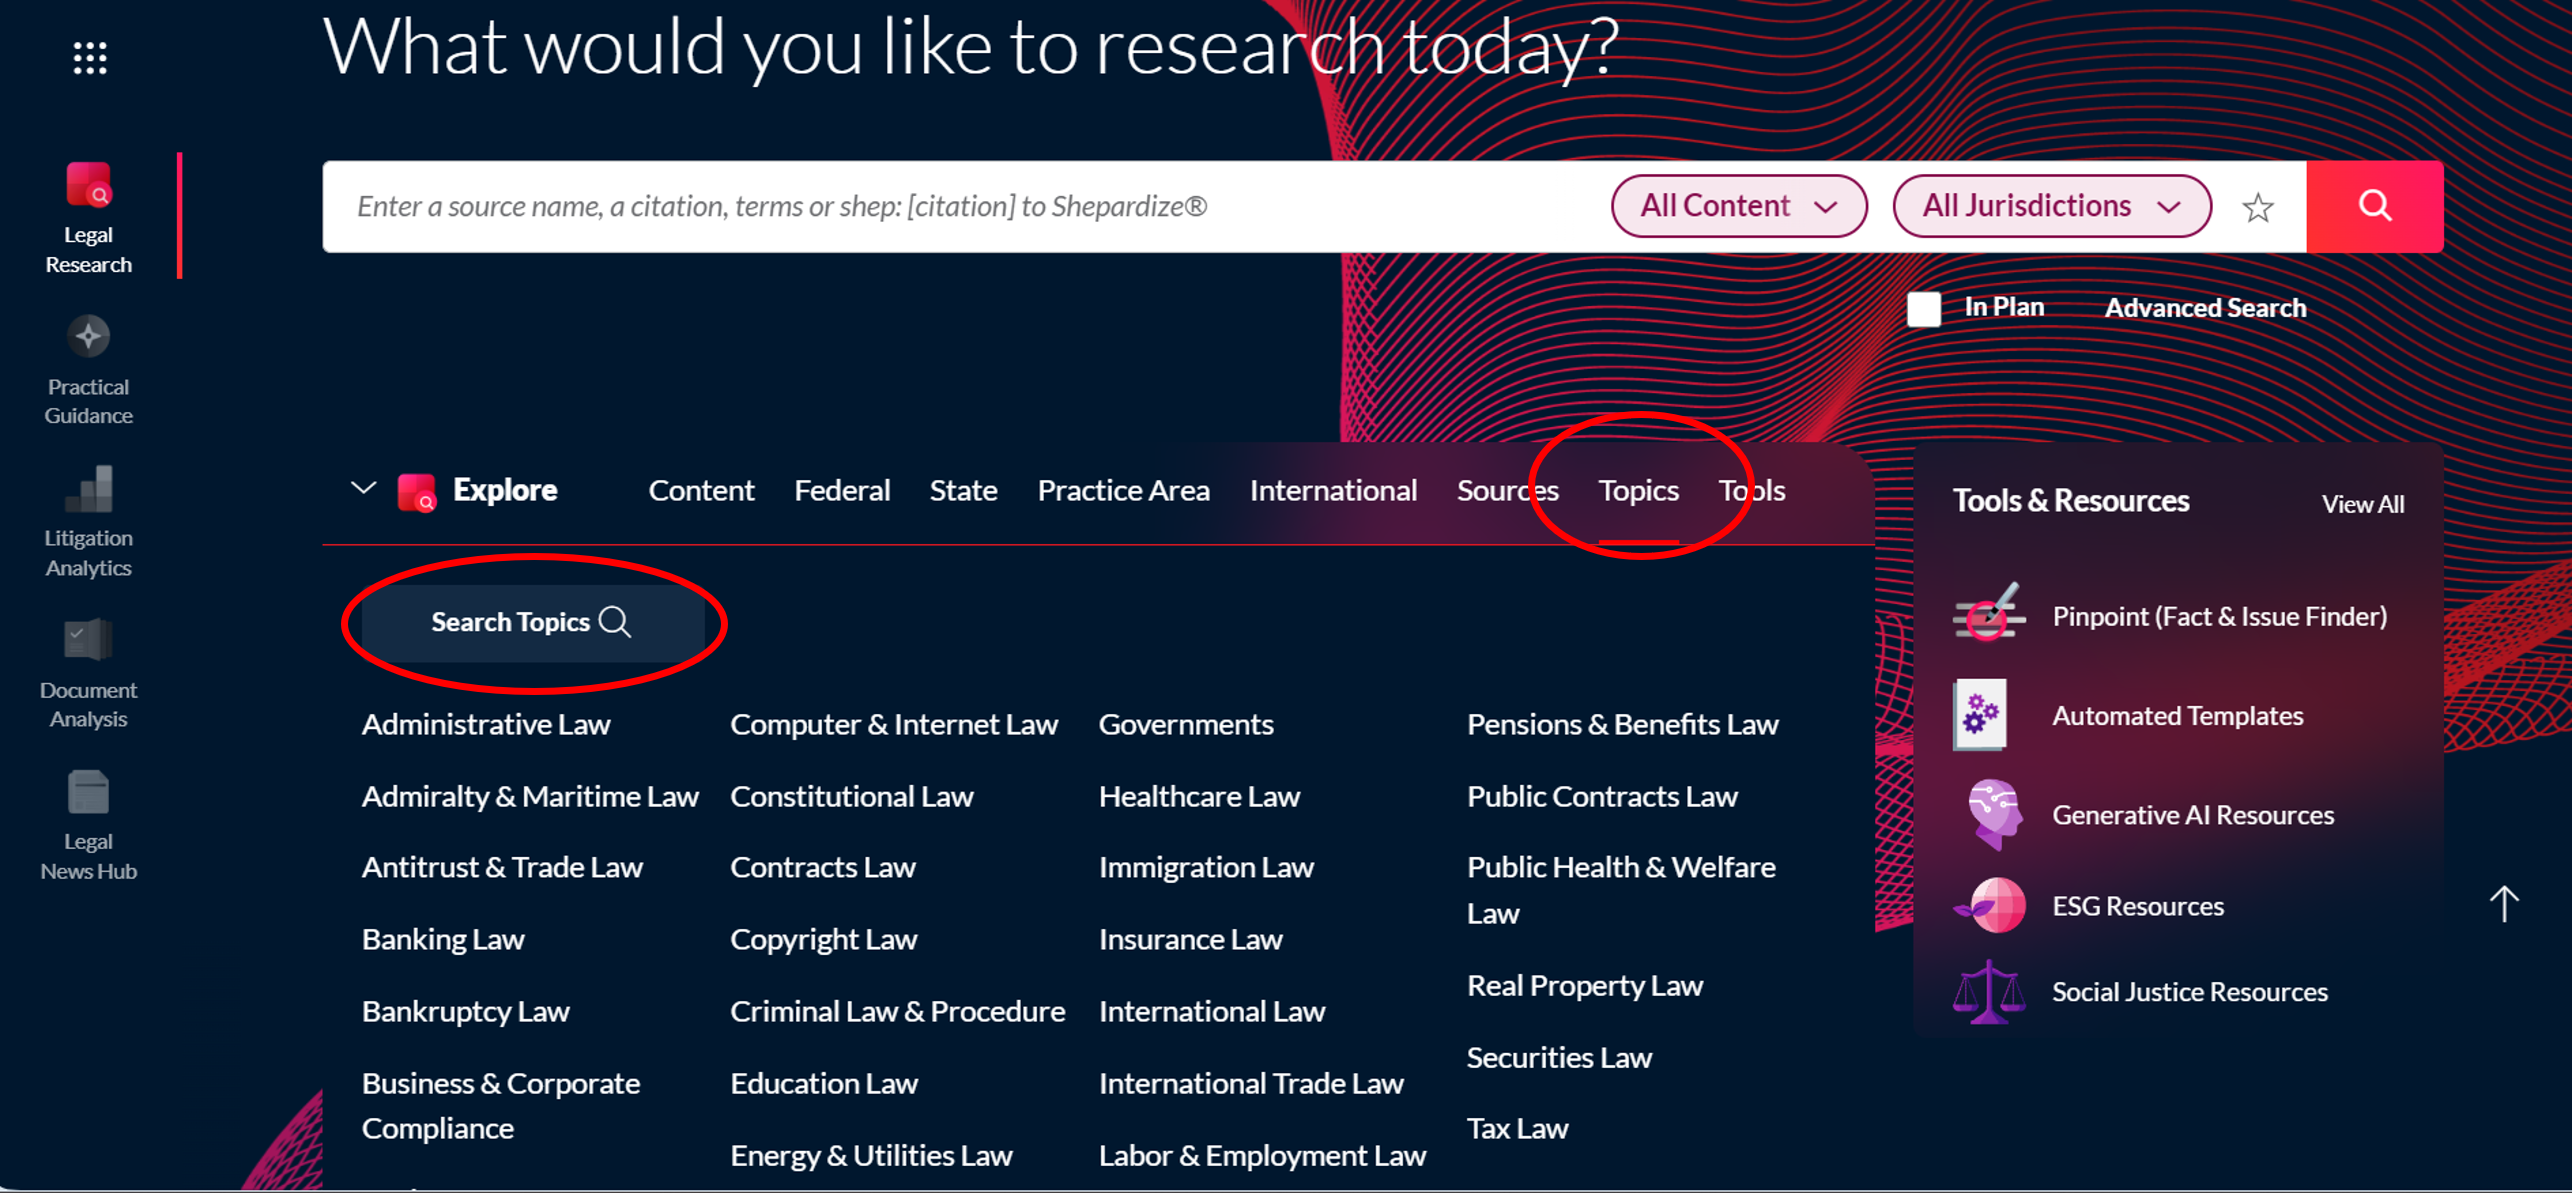Open Real Property Law topic
This screenshot has width=2572, height=1193.
pos(1585,985)
